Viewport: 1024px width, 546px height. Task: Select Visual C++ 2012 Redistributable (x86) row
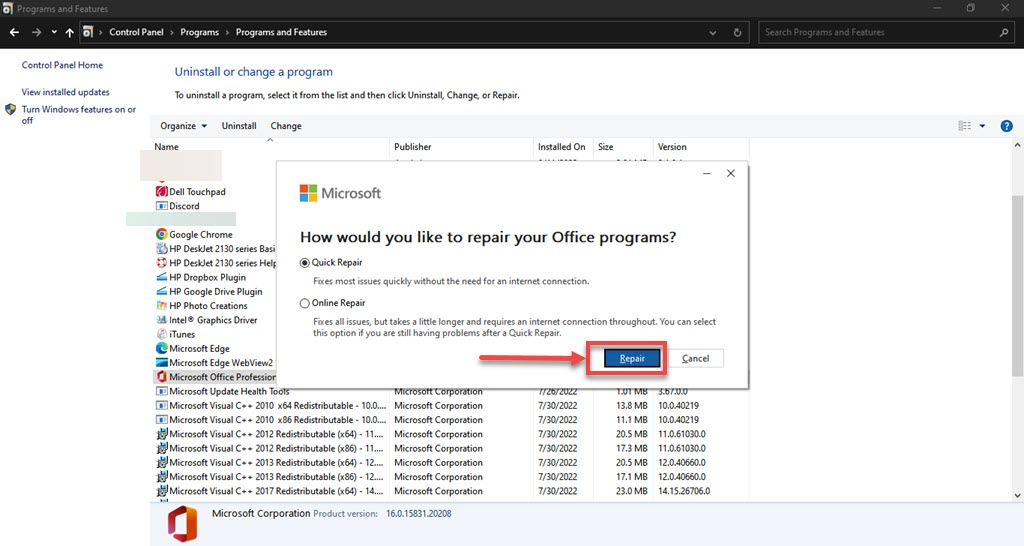tap(451, 448)
